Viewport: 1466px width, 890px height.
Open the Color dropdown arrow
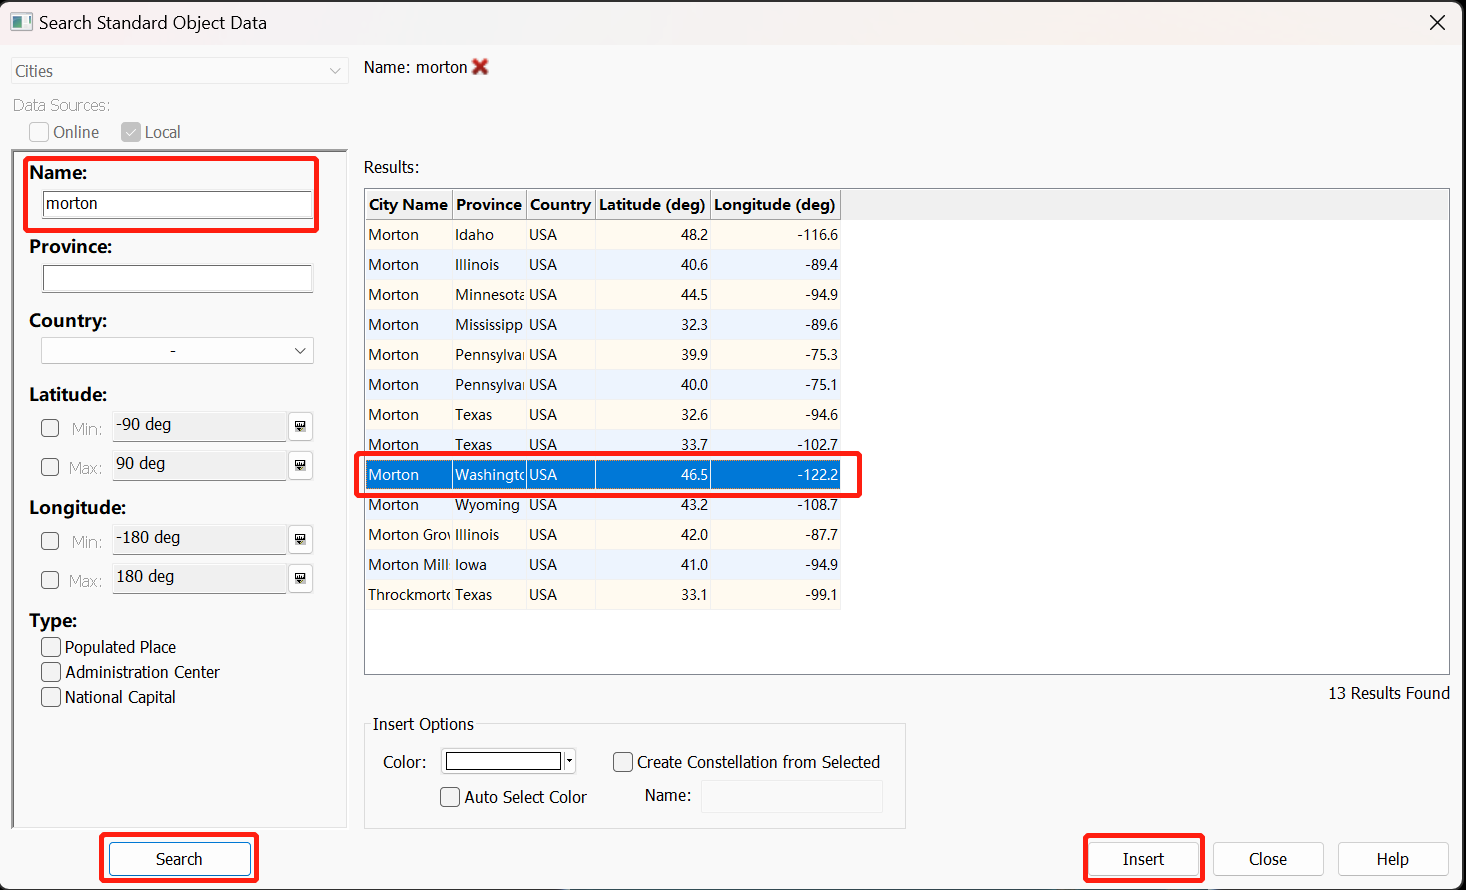[x=569, y=762]
